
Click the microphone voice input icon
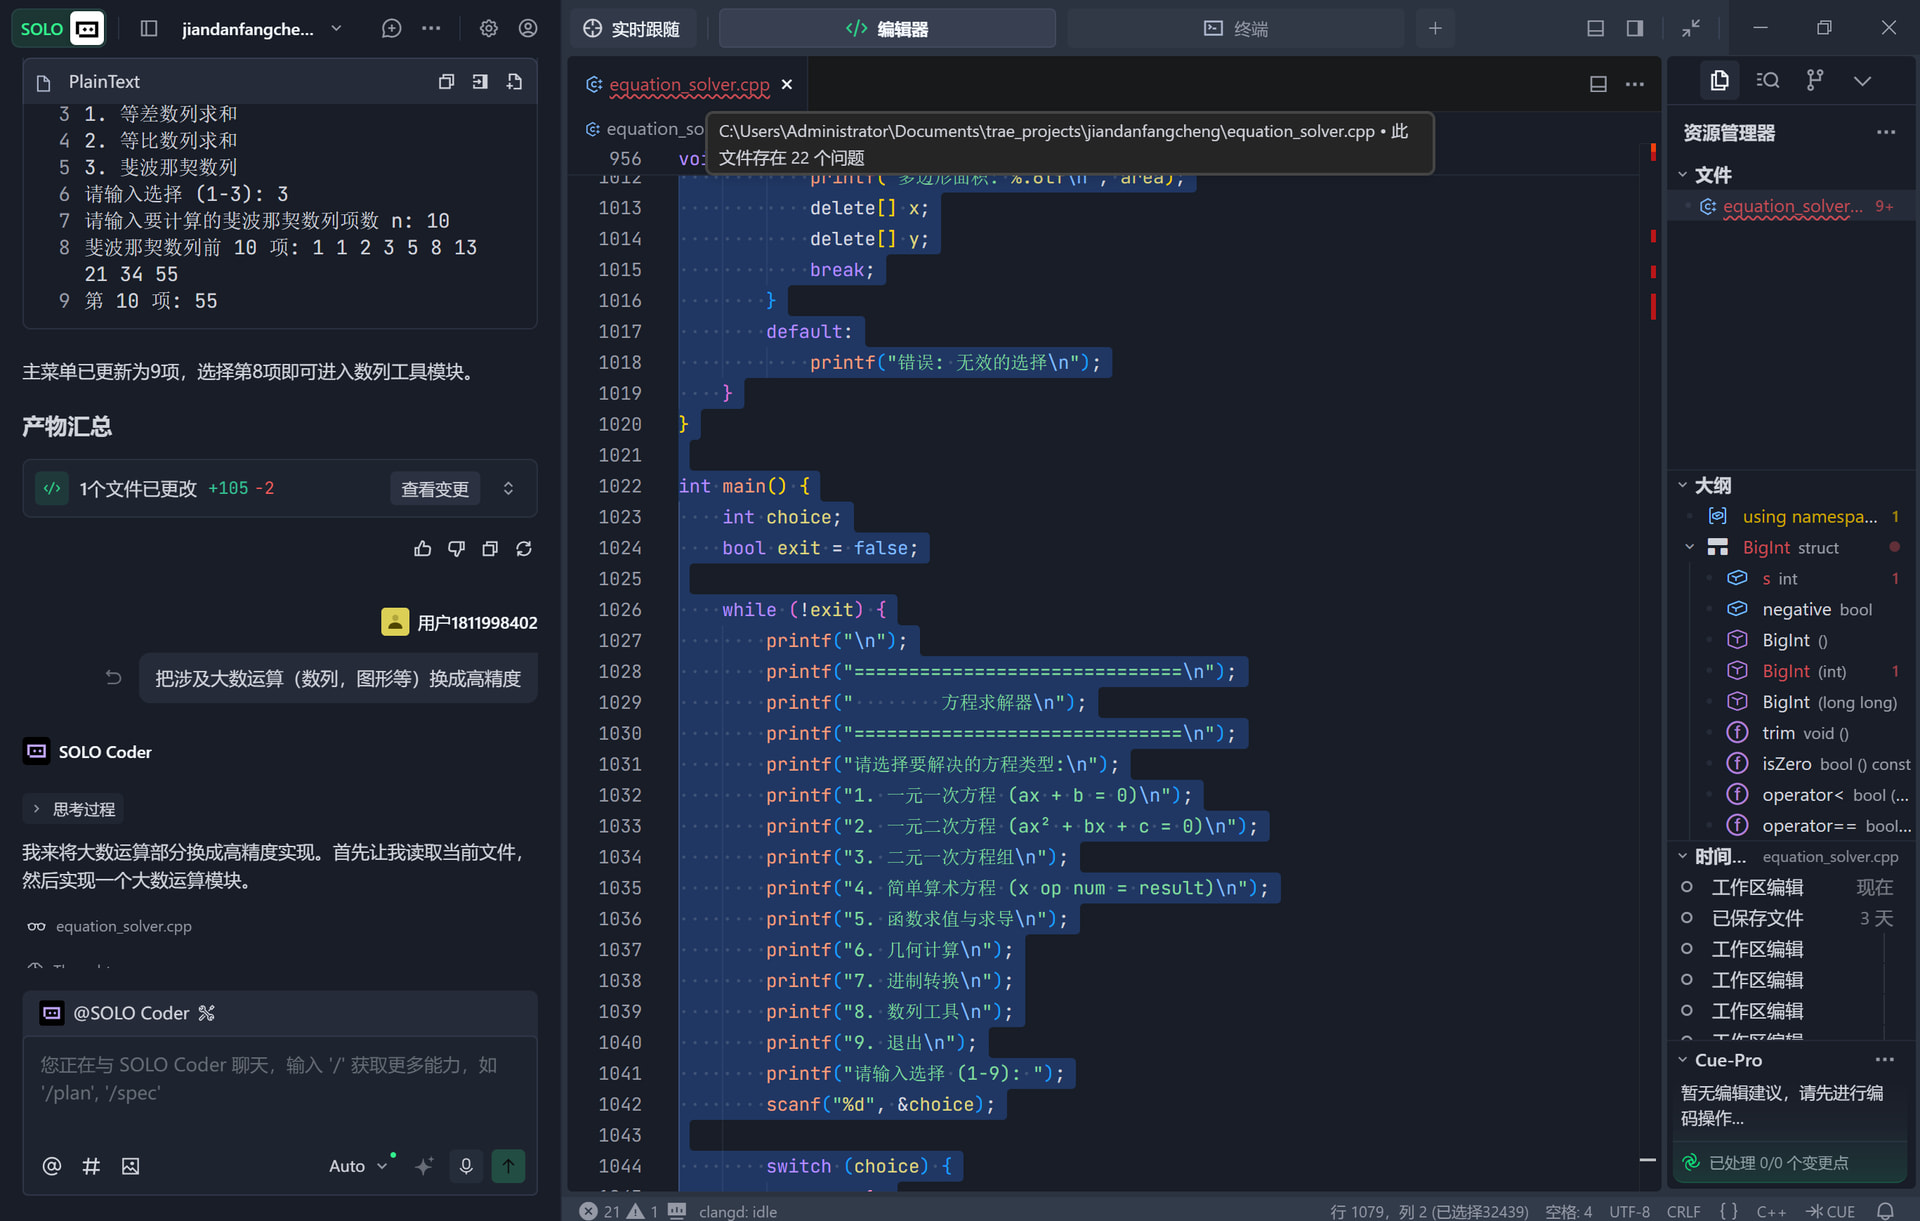click(466, 1165)
